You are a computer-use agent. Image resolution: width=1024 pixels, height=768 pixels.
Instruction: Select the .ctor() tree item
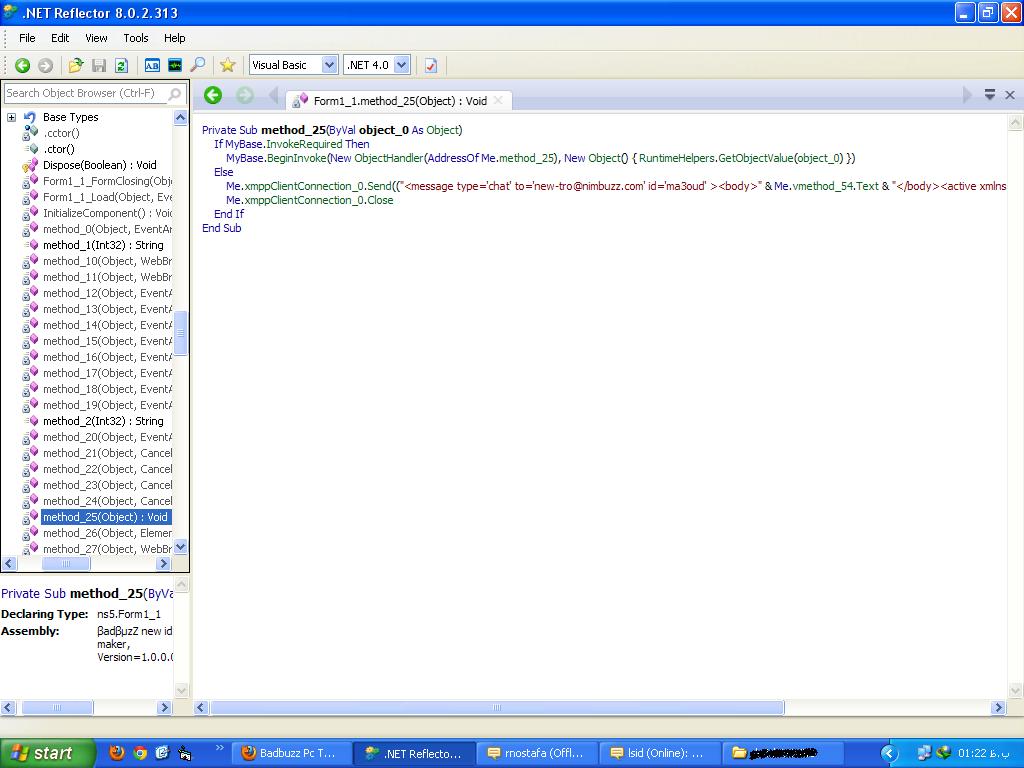[x=59, y=149]
